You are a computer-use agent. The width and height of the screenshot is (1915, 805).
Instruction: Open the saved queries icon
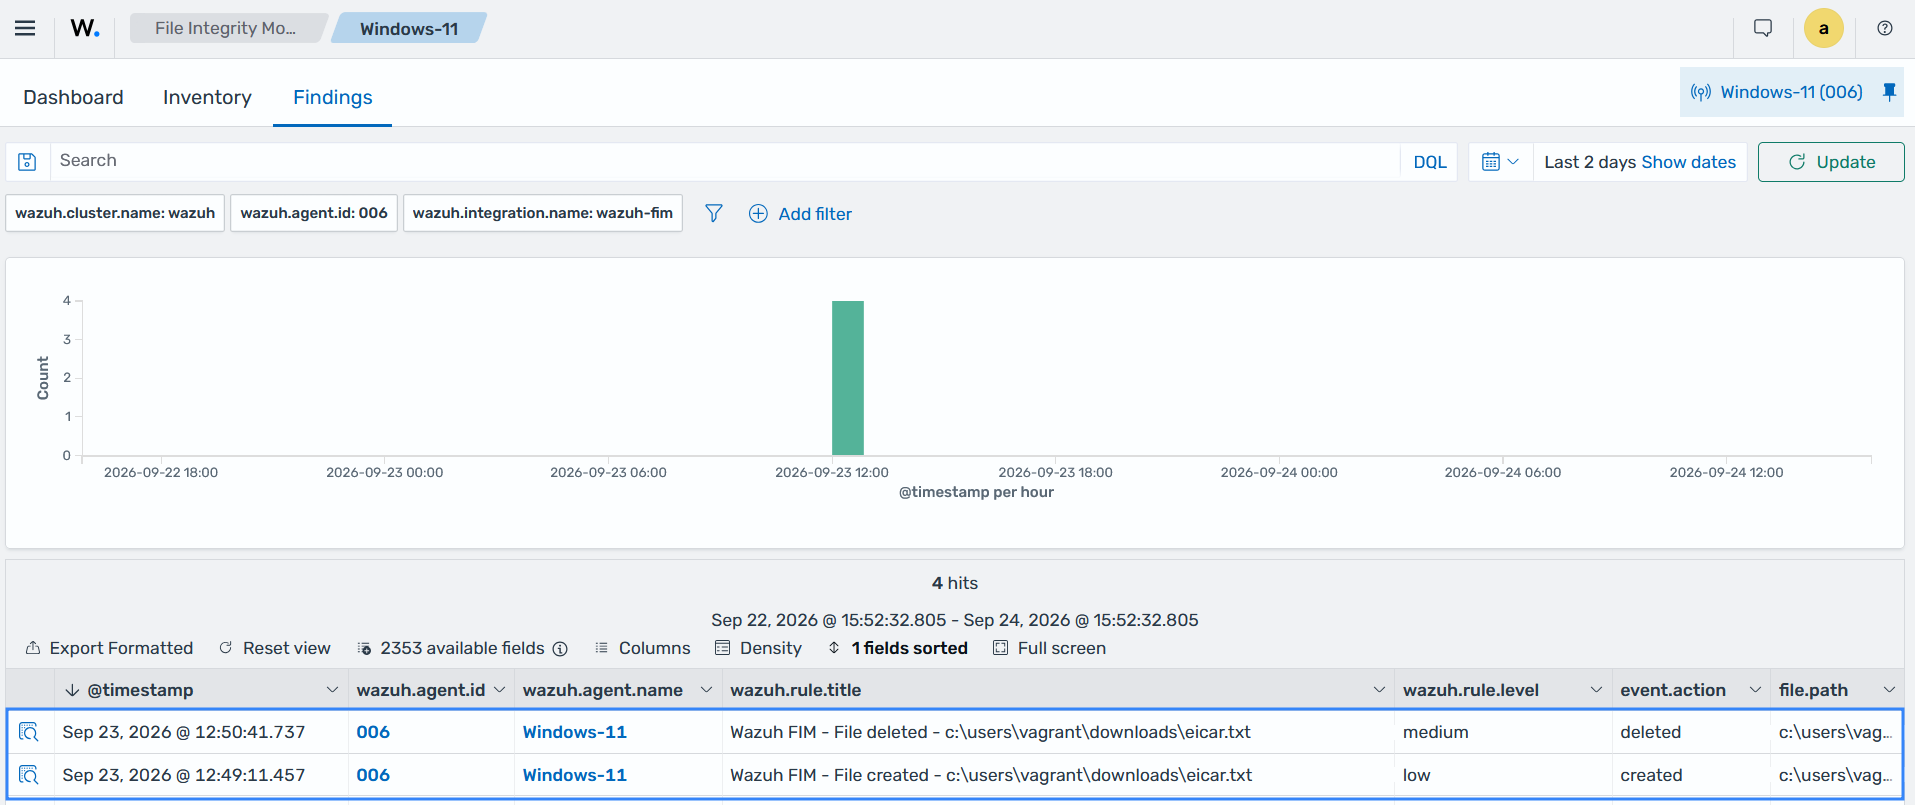(28, 162)
